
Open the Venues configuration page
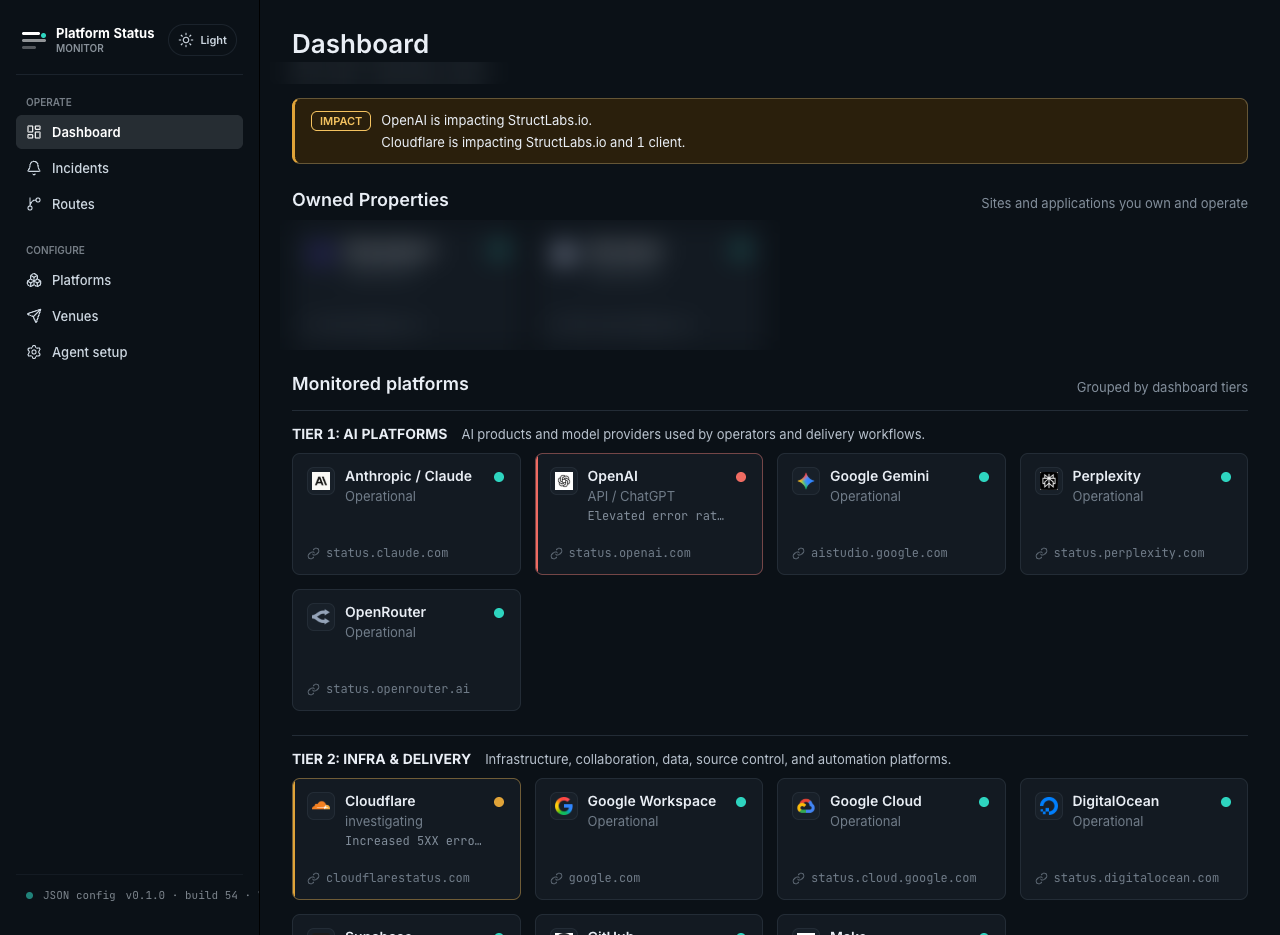[129, 316]
